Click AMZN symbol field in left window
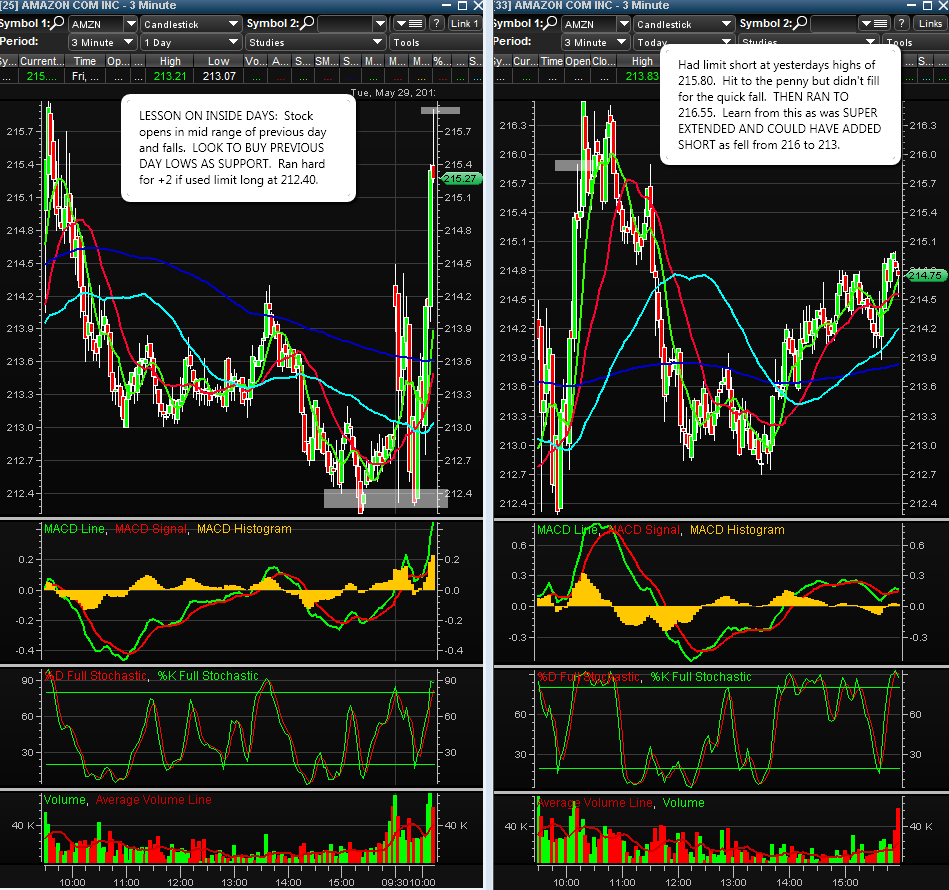The image size is (949, 890). click(96, 24)
